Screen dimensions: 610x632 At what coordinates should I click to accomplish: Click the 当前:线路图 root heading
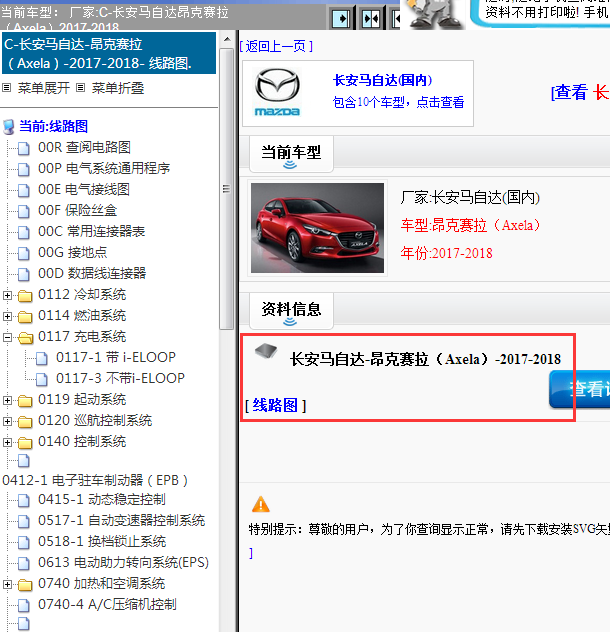click(x=54, y=127)
